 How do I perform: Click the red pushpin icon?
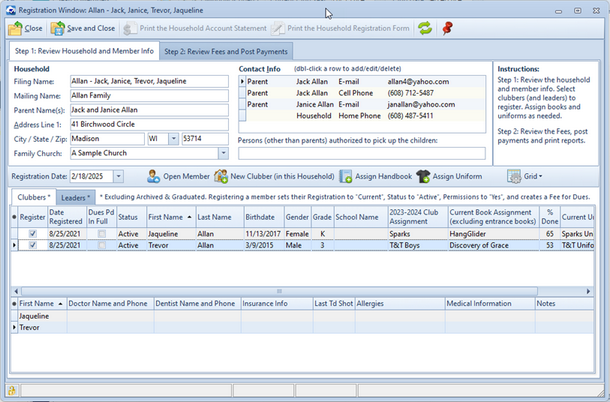click(x=447, y=28)
